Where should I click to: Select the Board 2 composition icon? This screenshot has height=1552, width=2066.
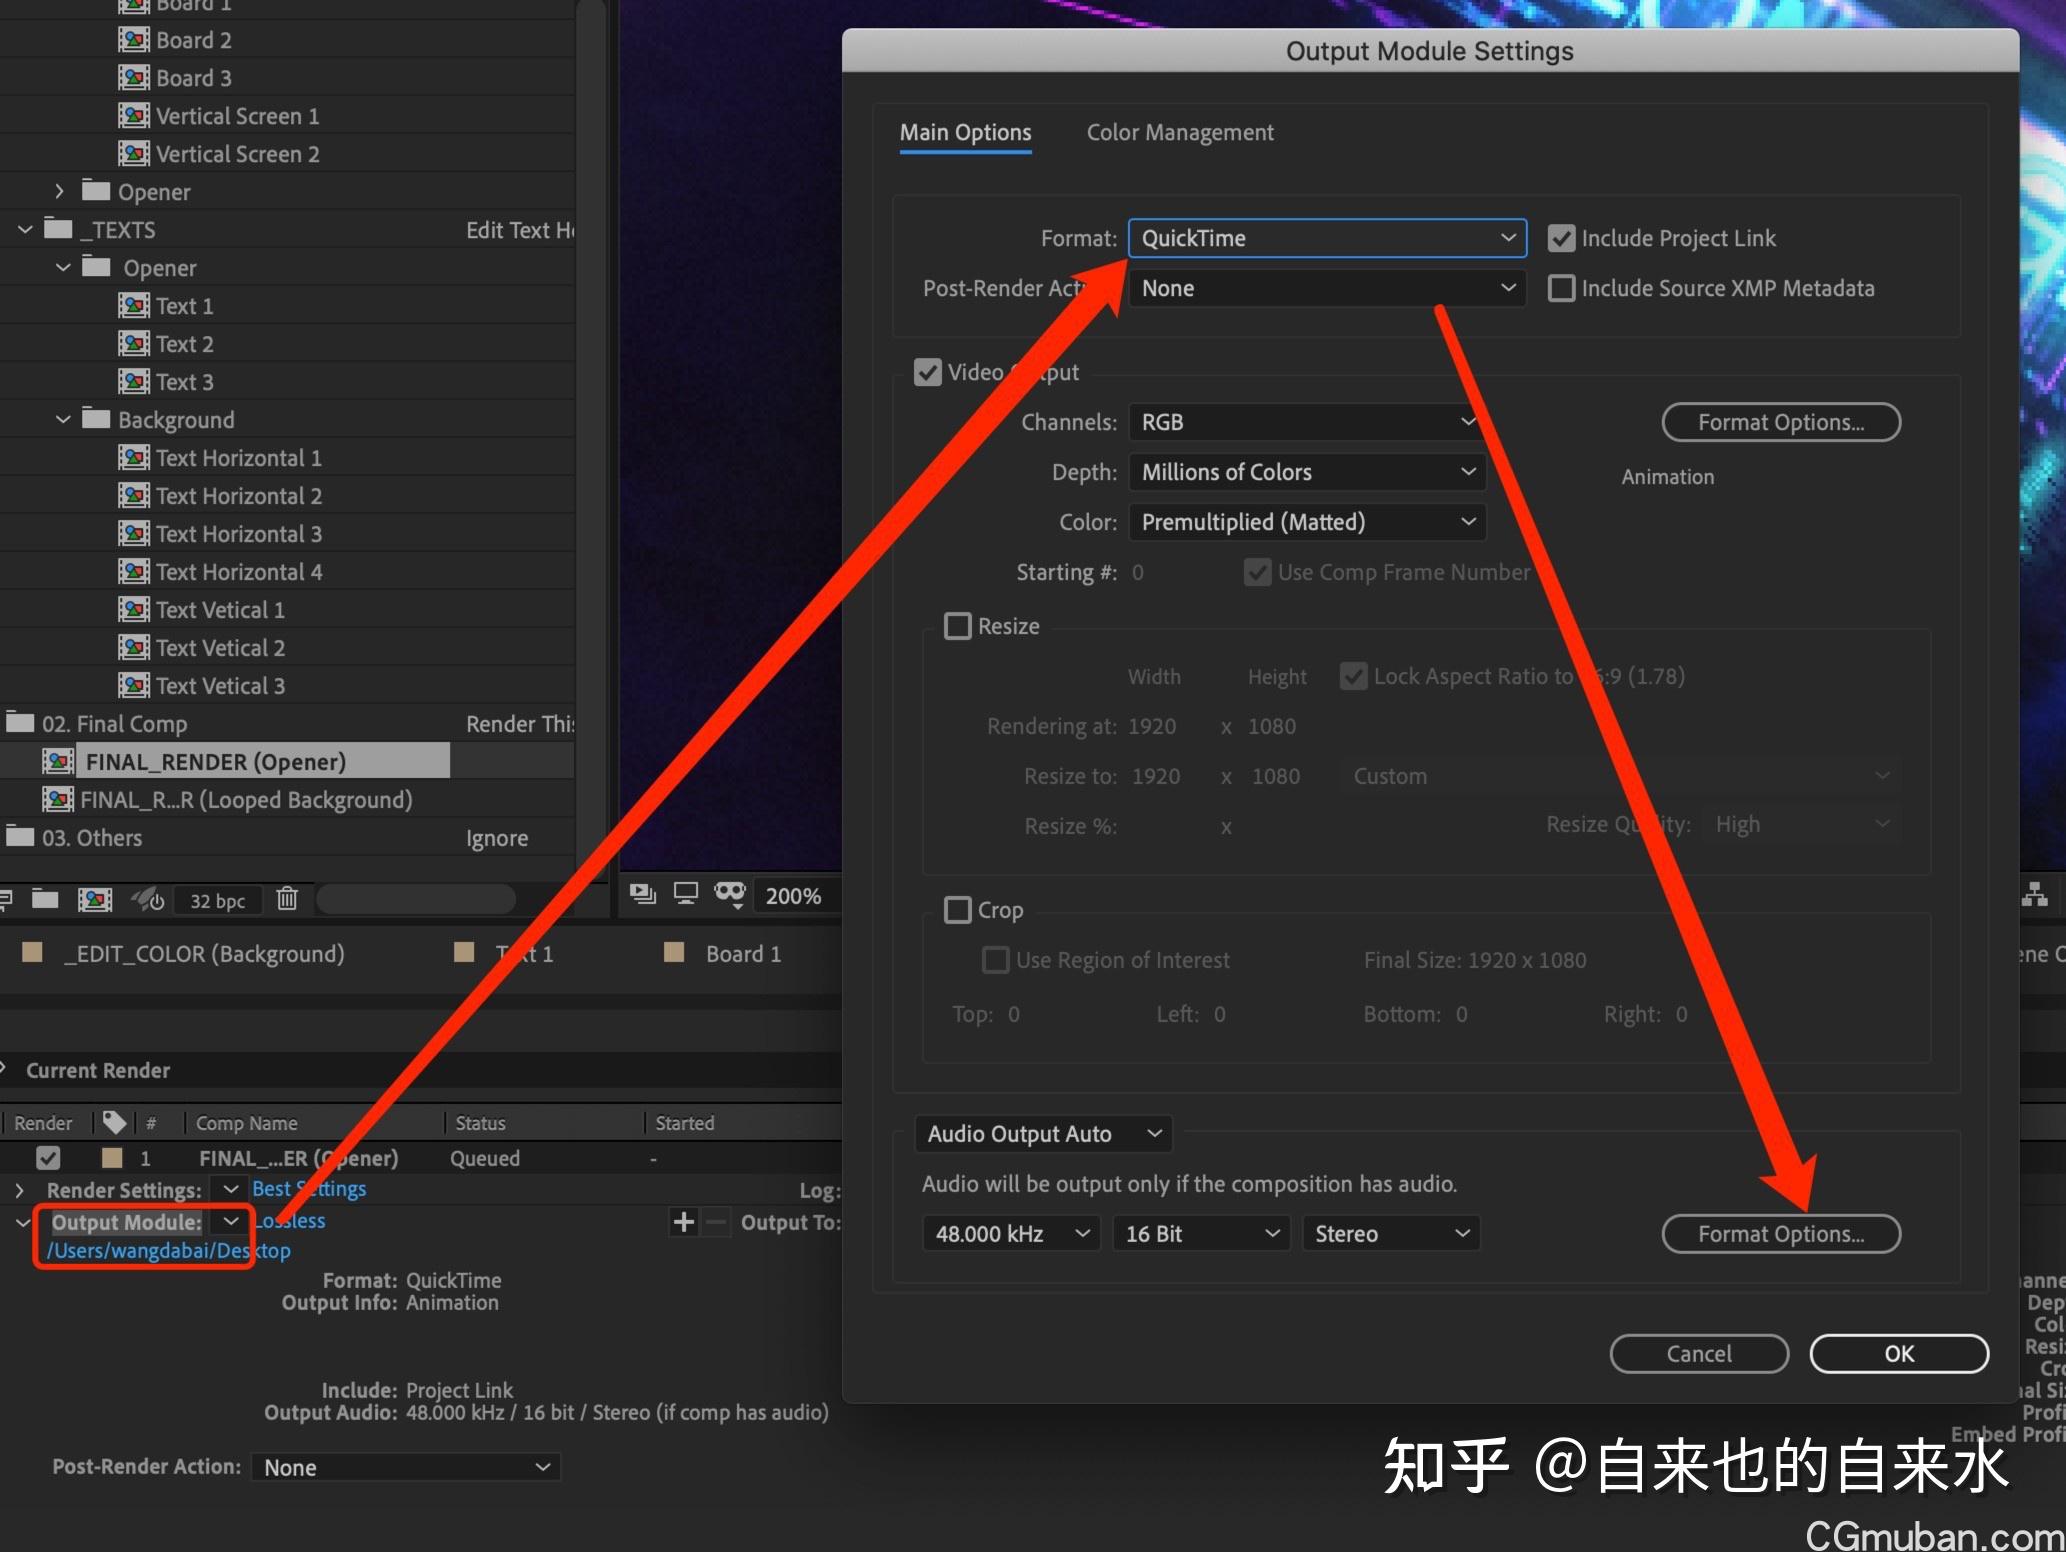click(x=134, y=40)
